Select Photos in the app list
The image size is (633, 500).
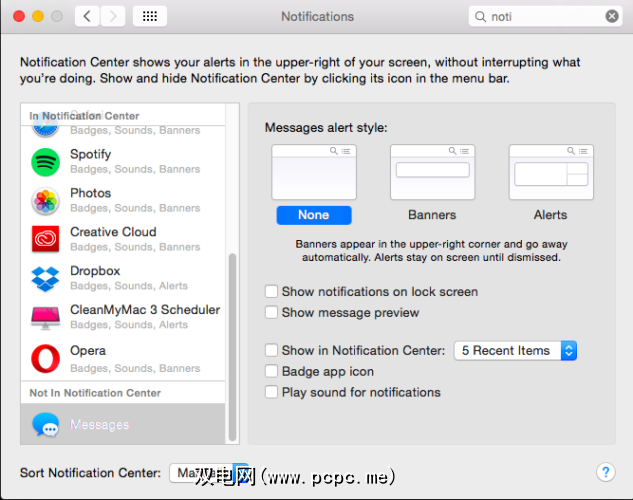[123, 201]
